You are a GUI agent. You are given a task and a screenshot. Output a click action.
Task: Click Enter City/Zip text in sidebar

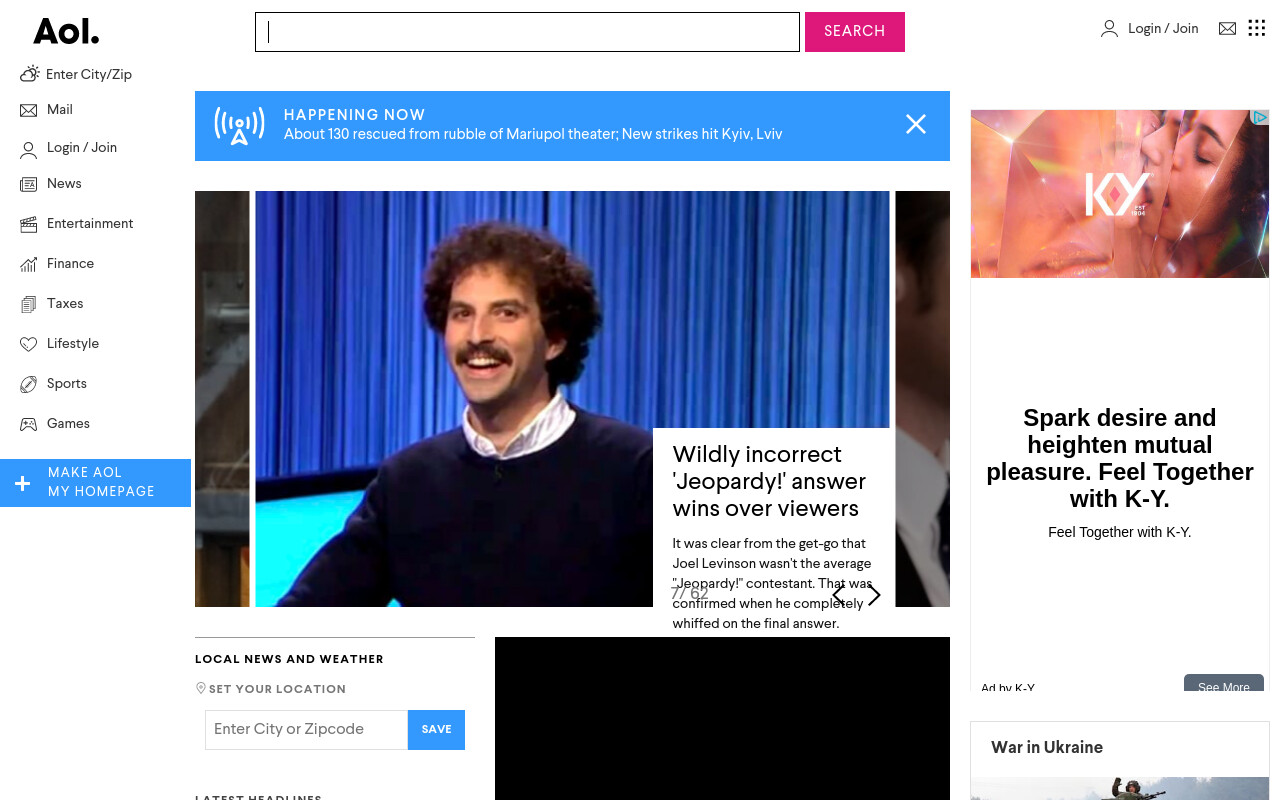pyautogui.click(x=89, y=75)
